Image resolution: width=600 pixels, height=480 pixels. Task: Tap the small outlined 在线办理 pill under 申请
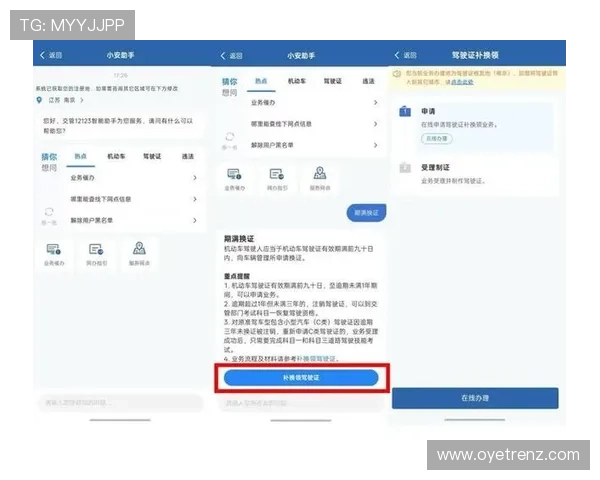click(437, 139)
